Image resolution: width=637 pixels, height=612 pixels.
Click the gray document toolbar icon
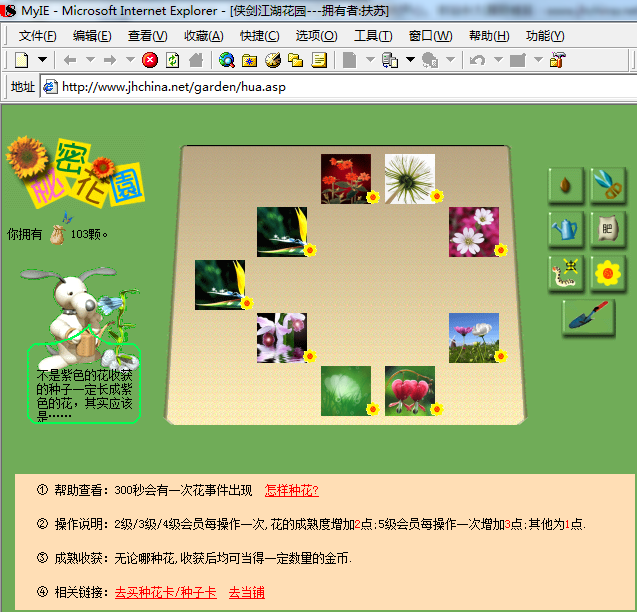coord(349,60)
